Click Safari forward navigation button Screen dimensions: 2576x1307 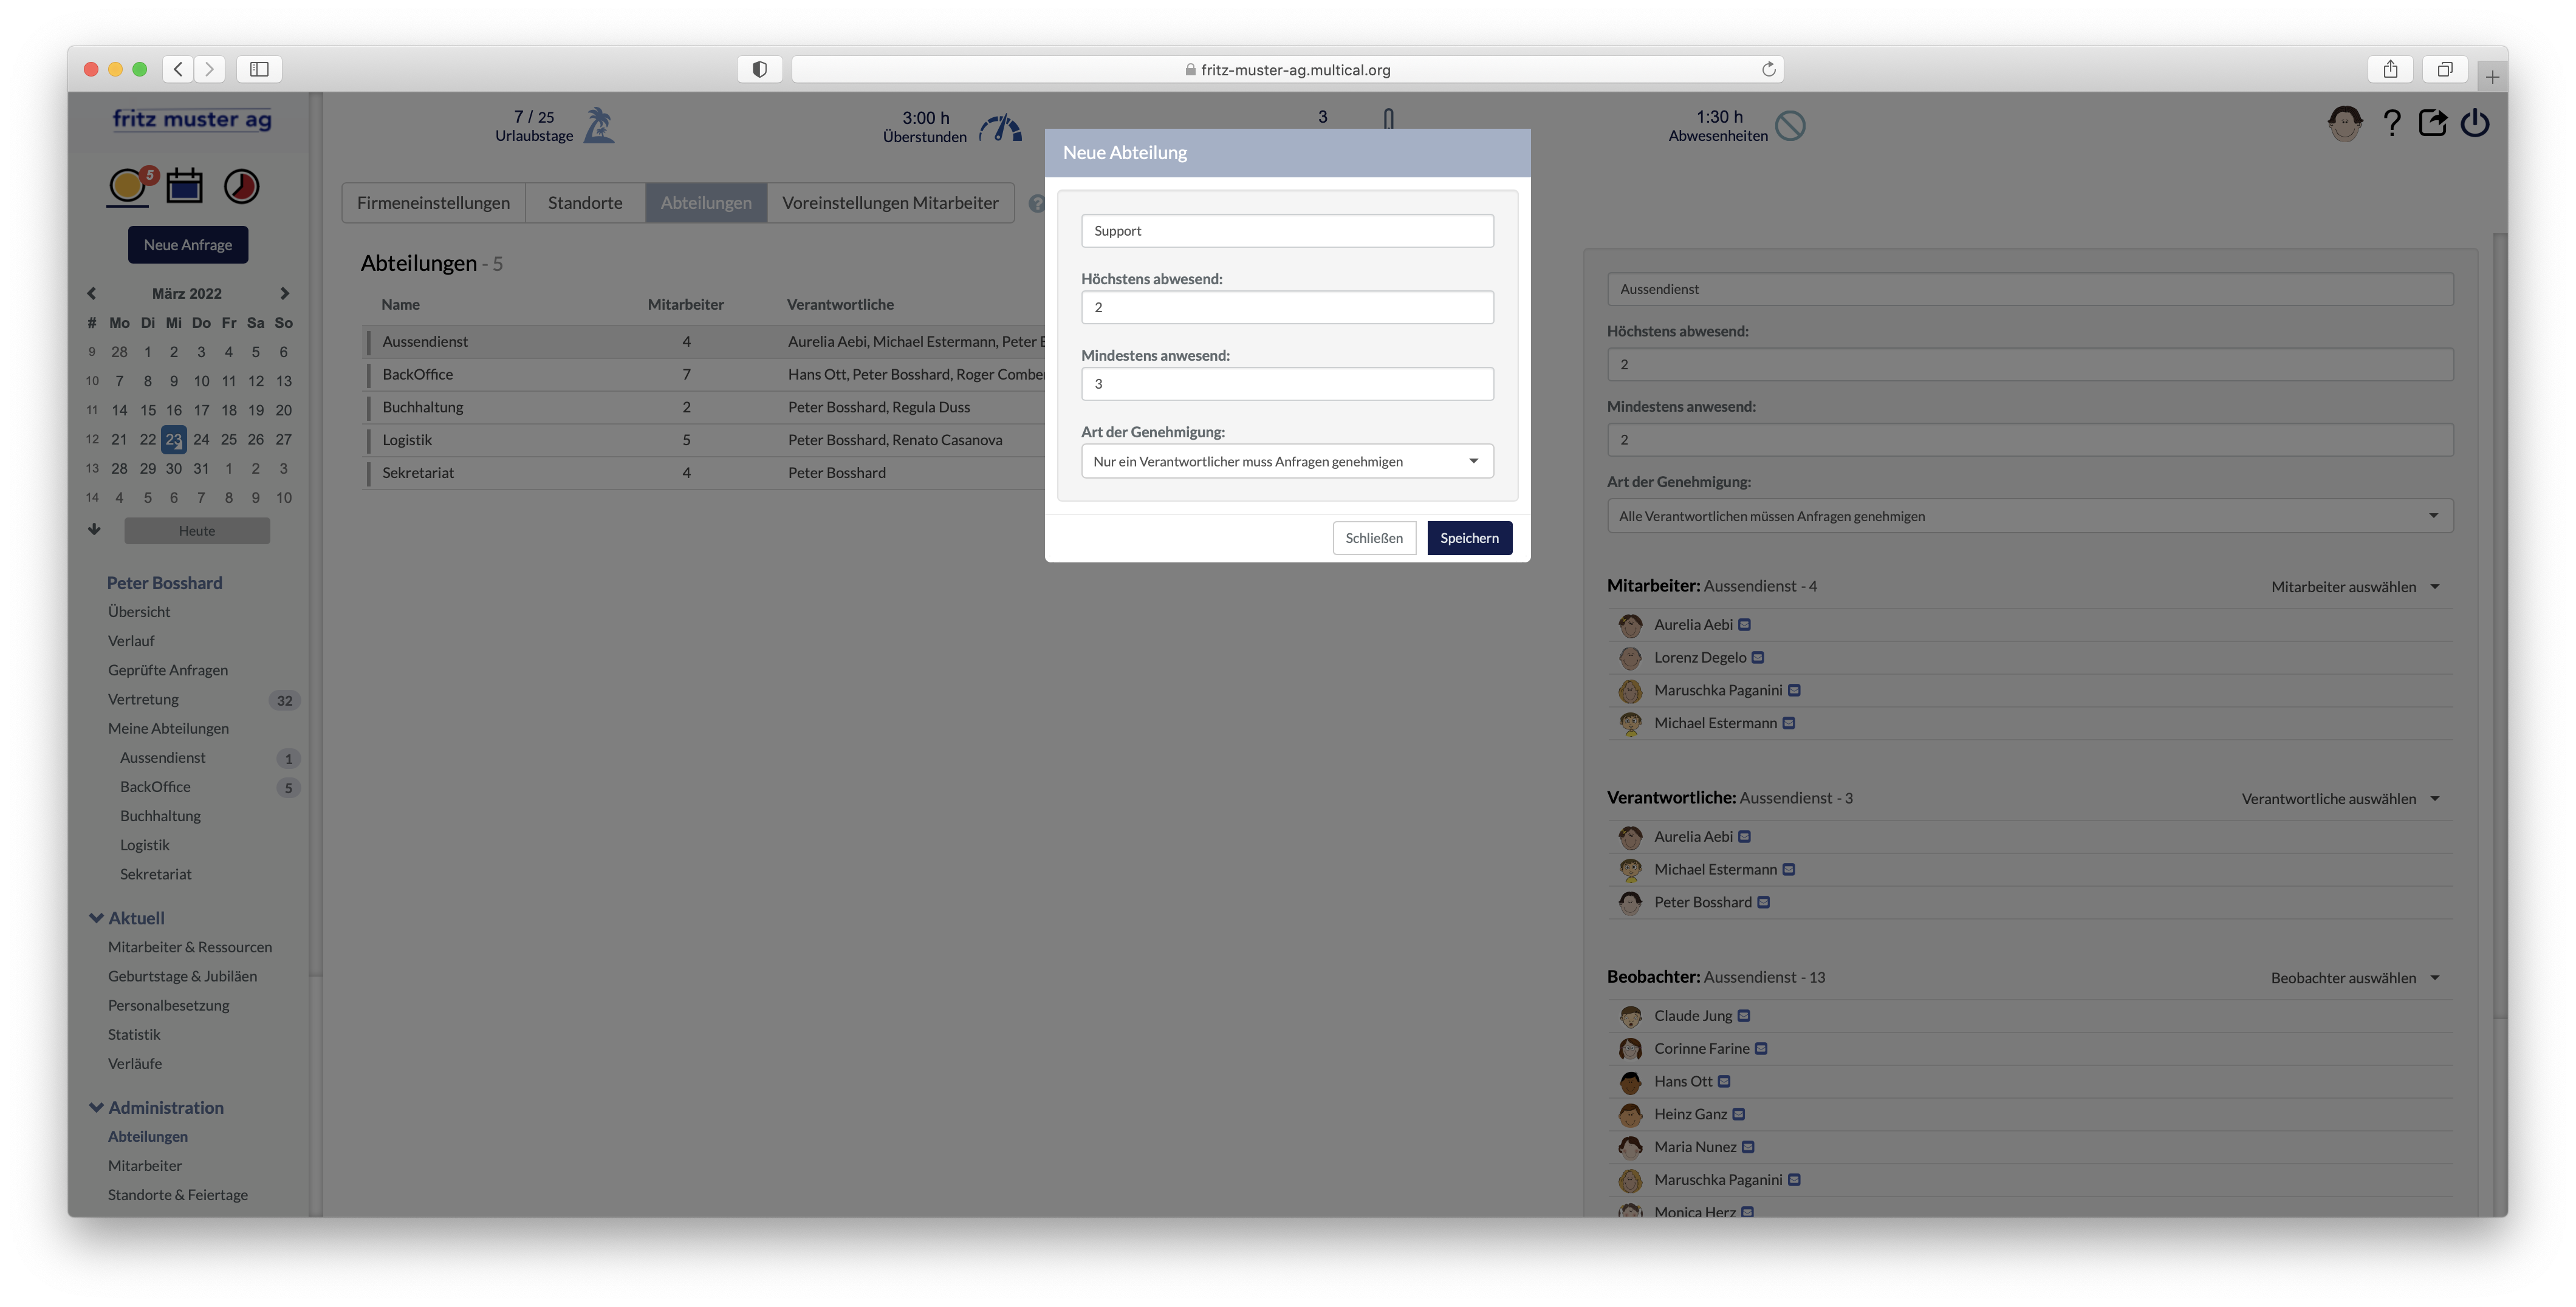coord(209,69)
